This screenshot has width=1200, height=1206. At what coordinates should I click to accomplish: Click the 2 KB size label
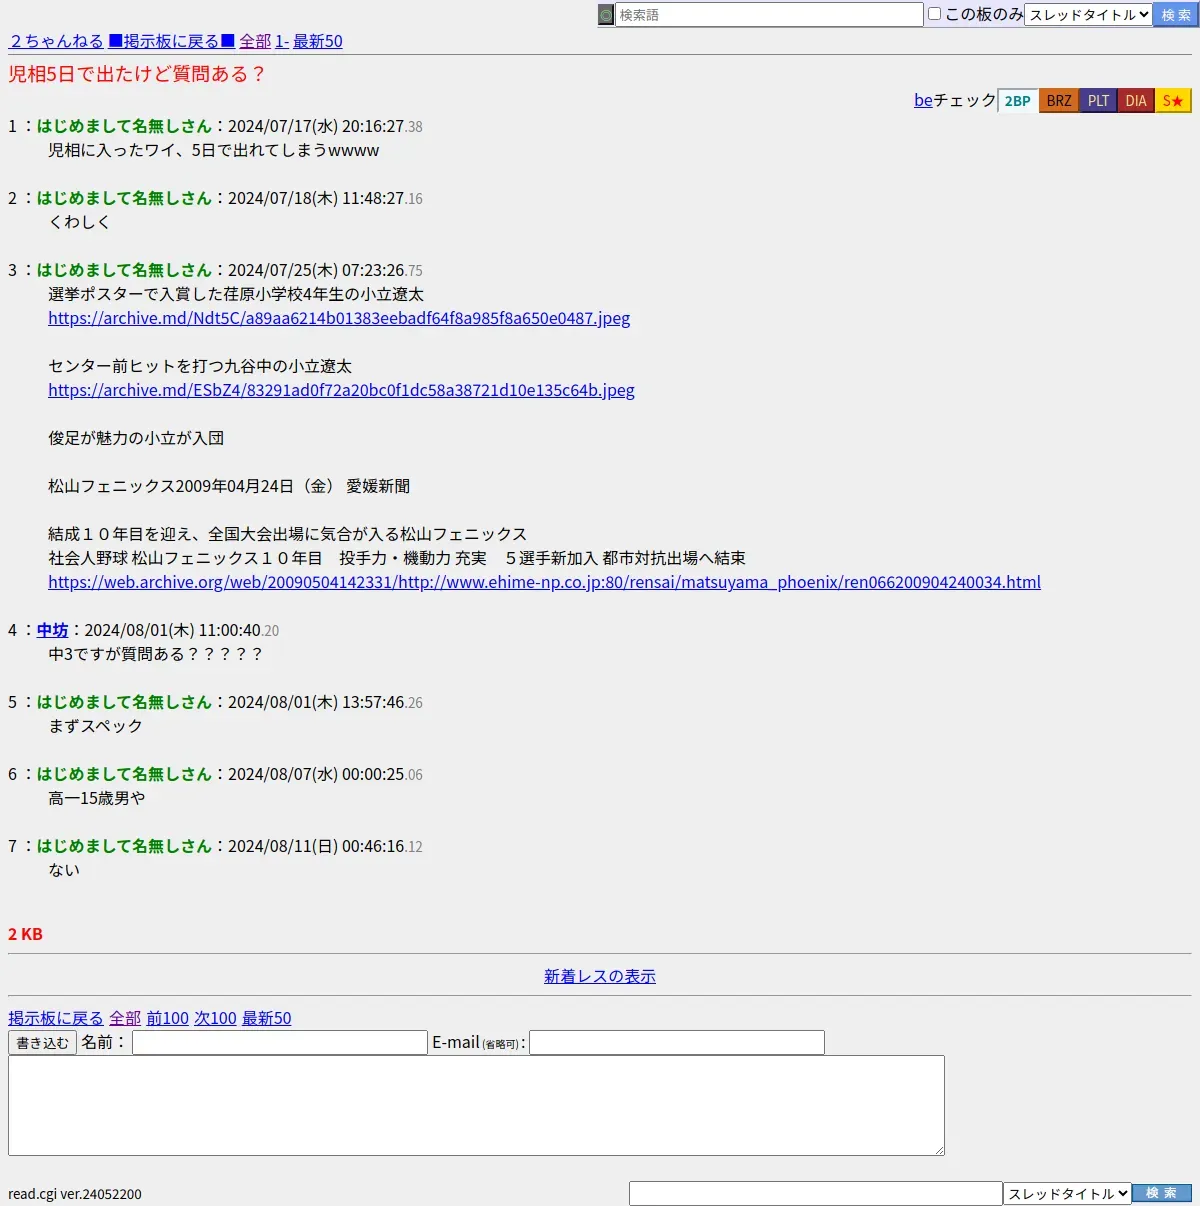tap(25, 934)
